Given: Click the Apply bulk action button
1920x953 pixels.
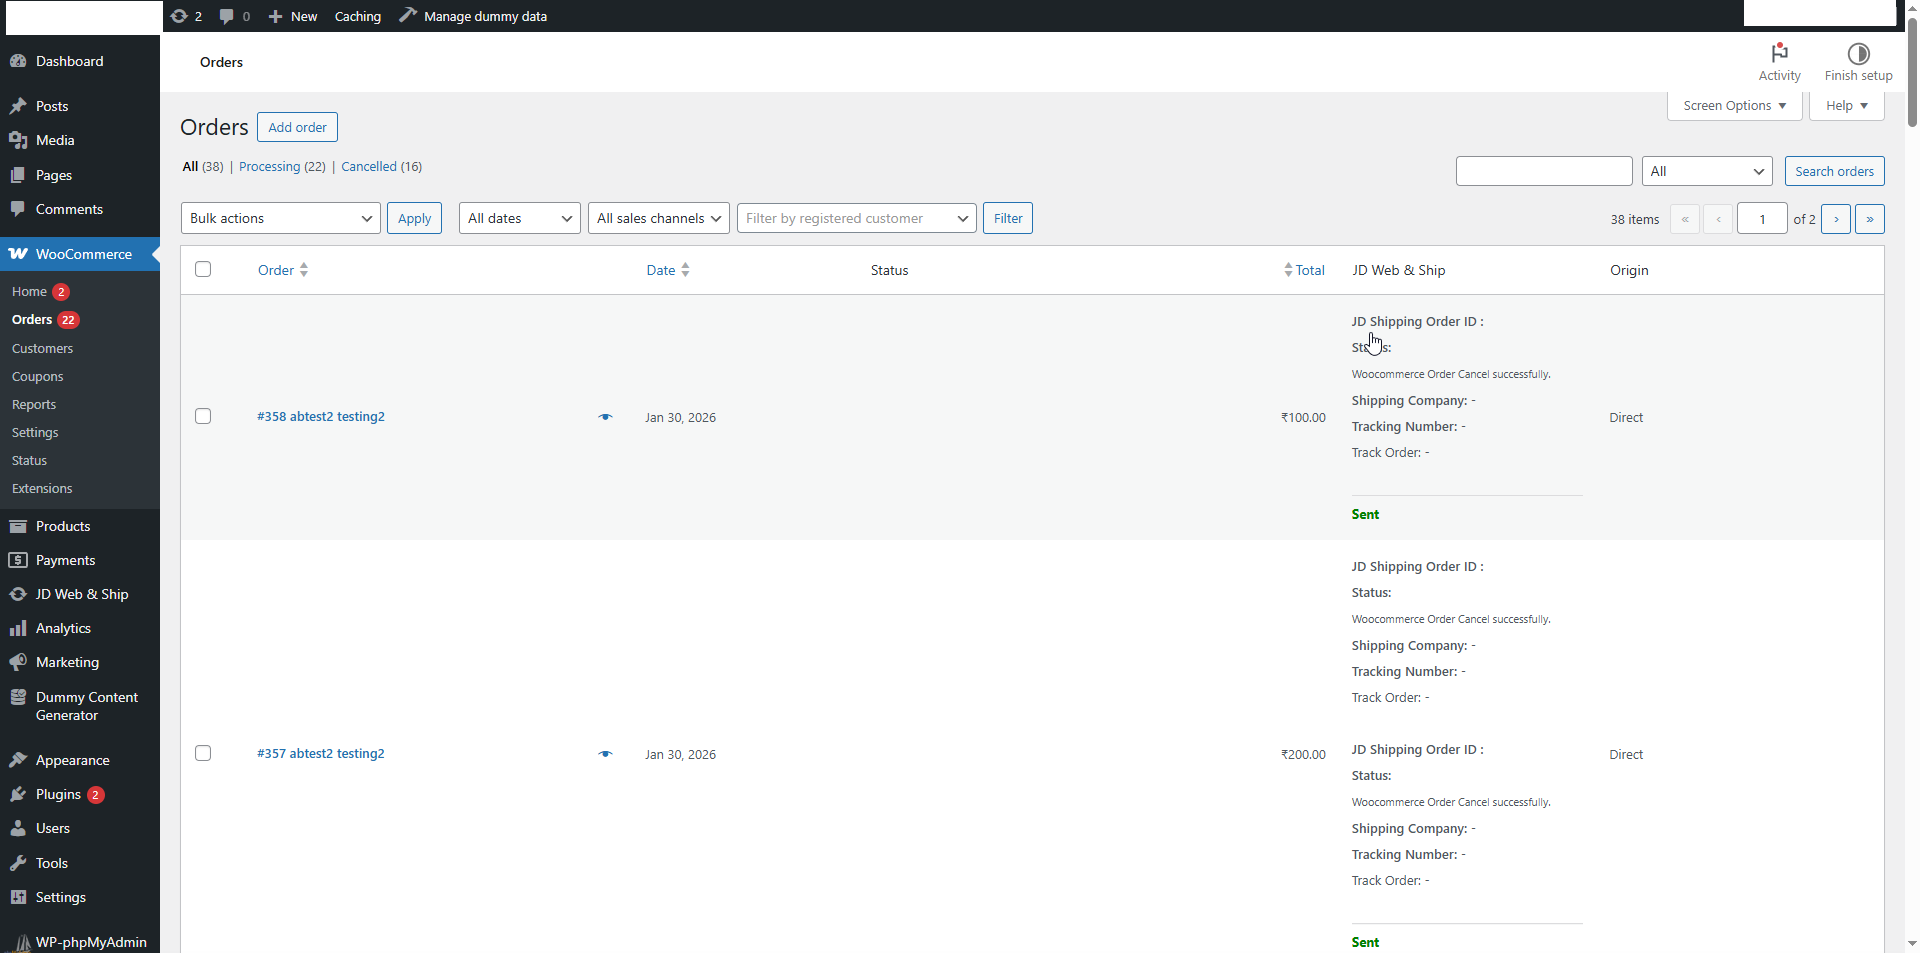Looking at the screenshot, I should pyautogui.click(x=414, y=218).
